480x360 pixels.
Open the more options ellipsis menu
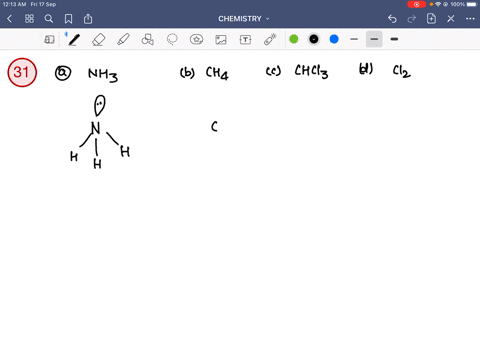[x=470, y=19]
